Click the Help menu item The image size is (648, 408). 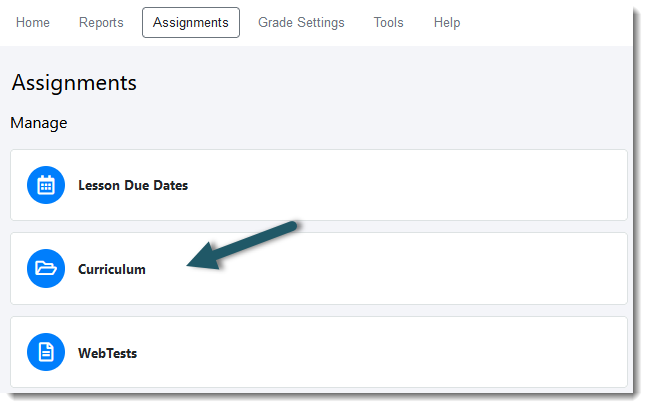tap(447, 22)
